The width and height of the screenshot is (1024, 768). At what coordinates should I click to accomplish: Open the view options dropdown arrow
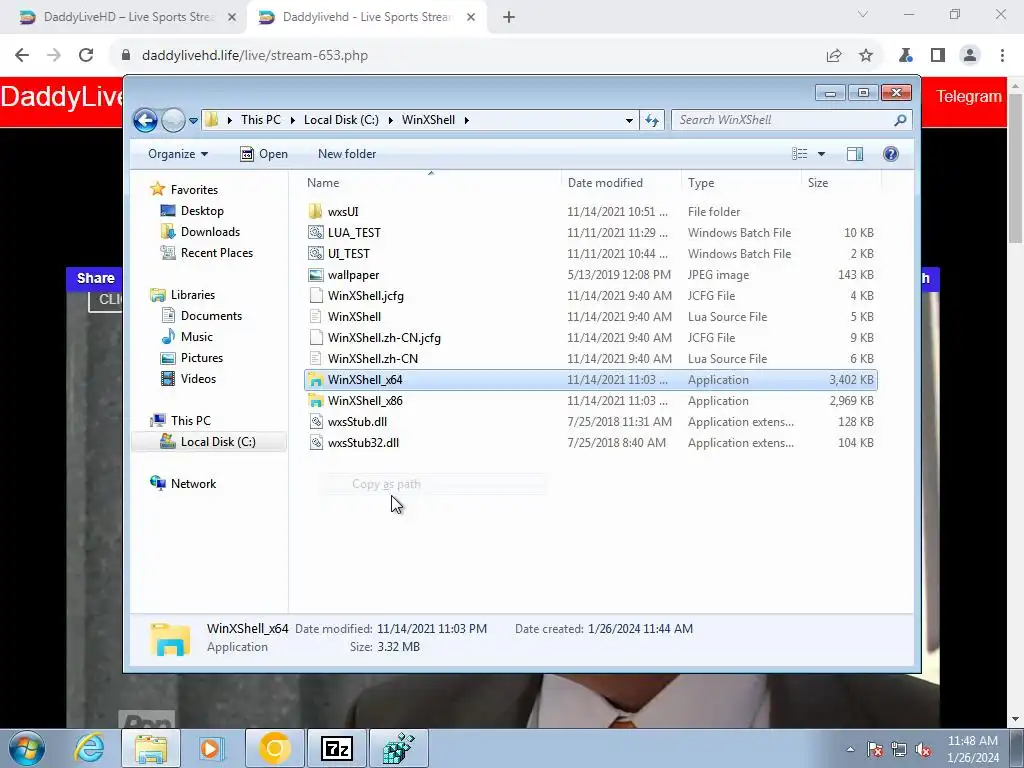coord(822,154)
